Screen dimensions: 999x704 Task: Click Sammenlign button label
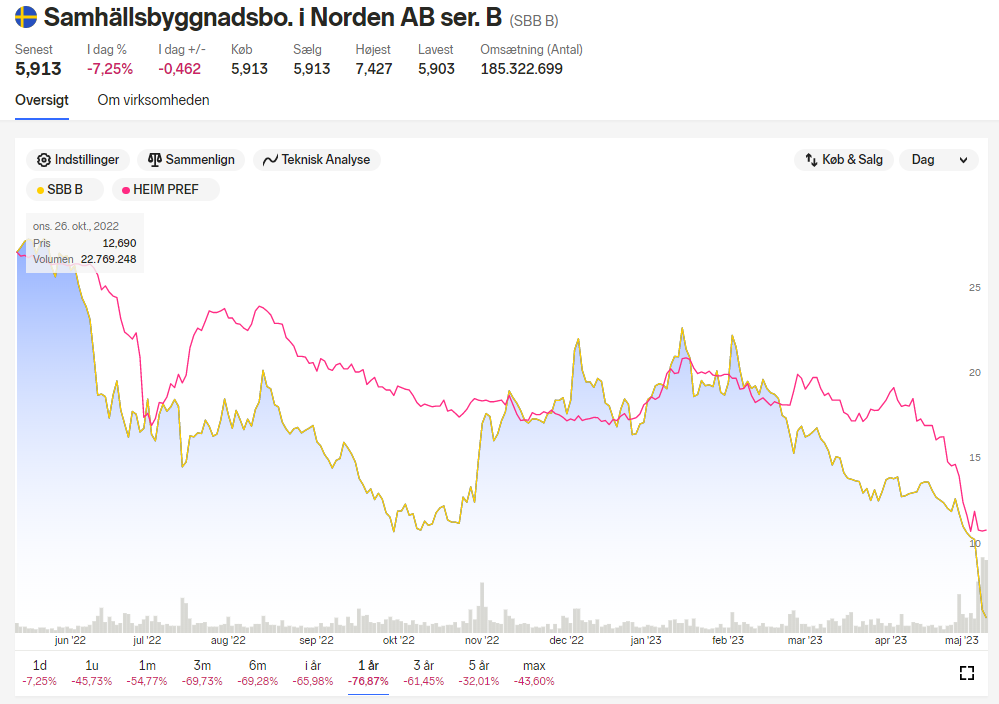(200, 160)
